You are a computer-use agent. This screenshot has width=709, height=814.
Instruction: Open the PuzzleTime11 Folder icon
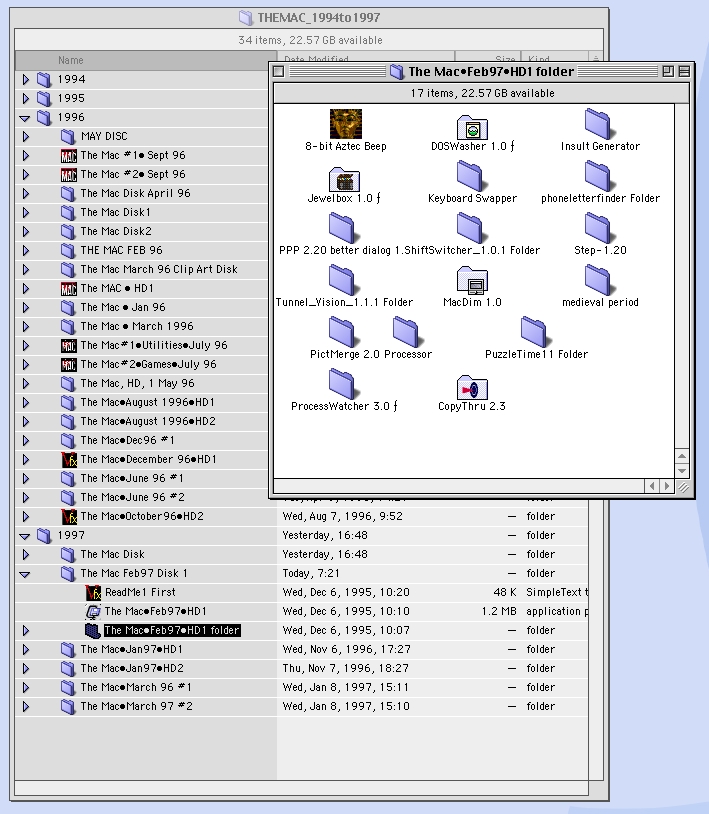click(x=534, y=331)
